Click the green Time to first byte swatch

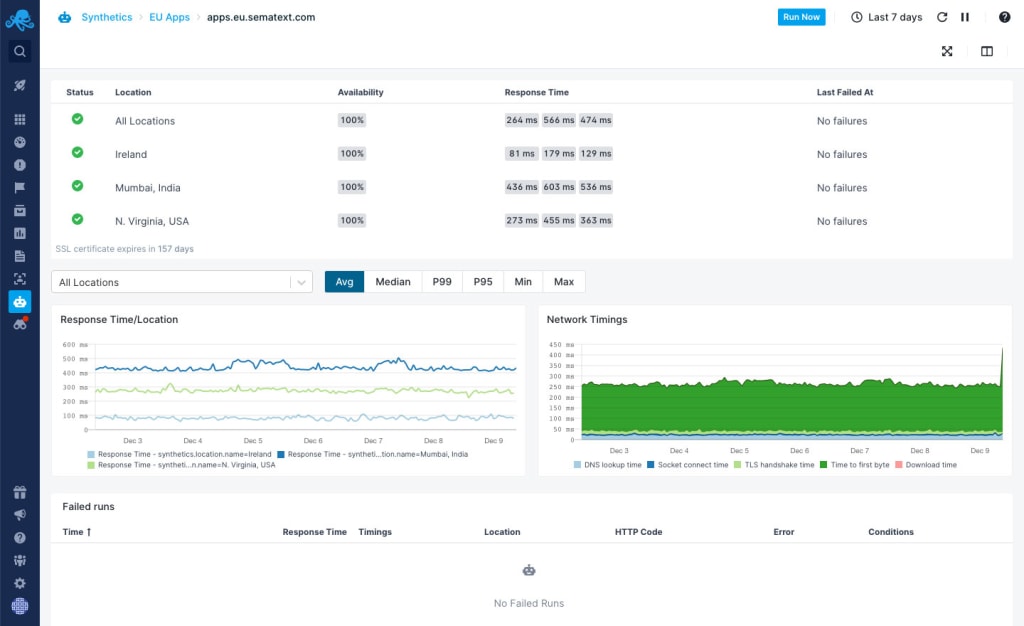(823, 464)
